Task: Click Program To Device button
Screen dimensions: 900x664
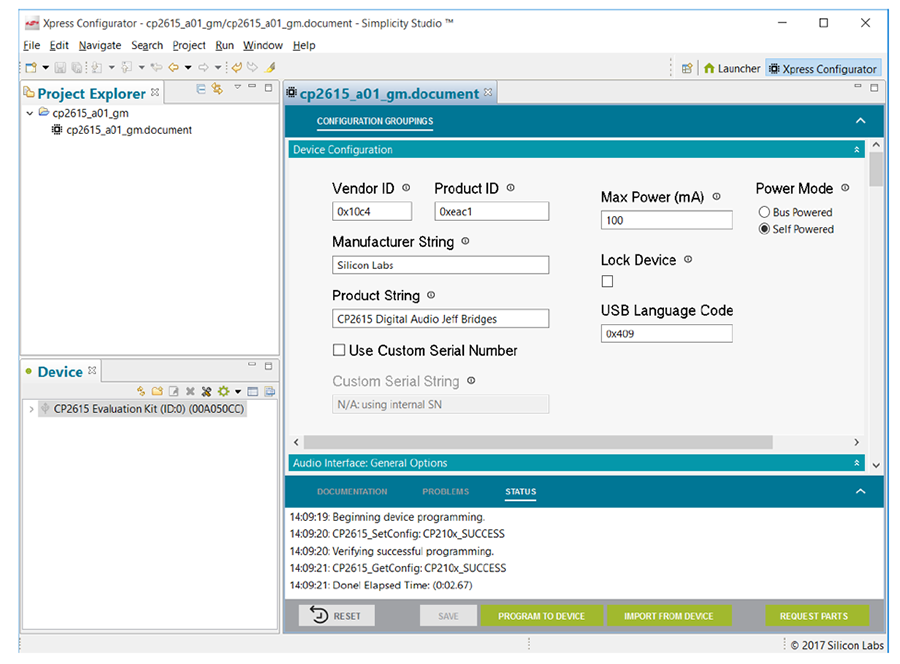Action: click(x=541, y=616)
